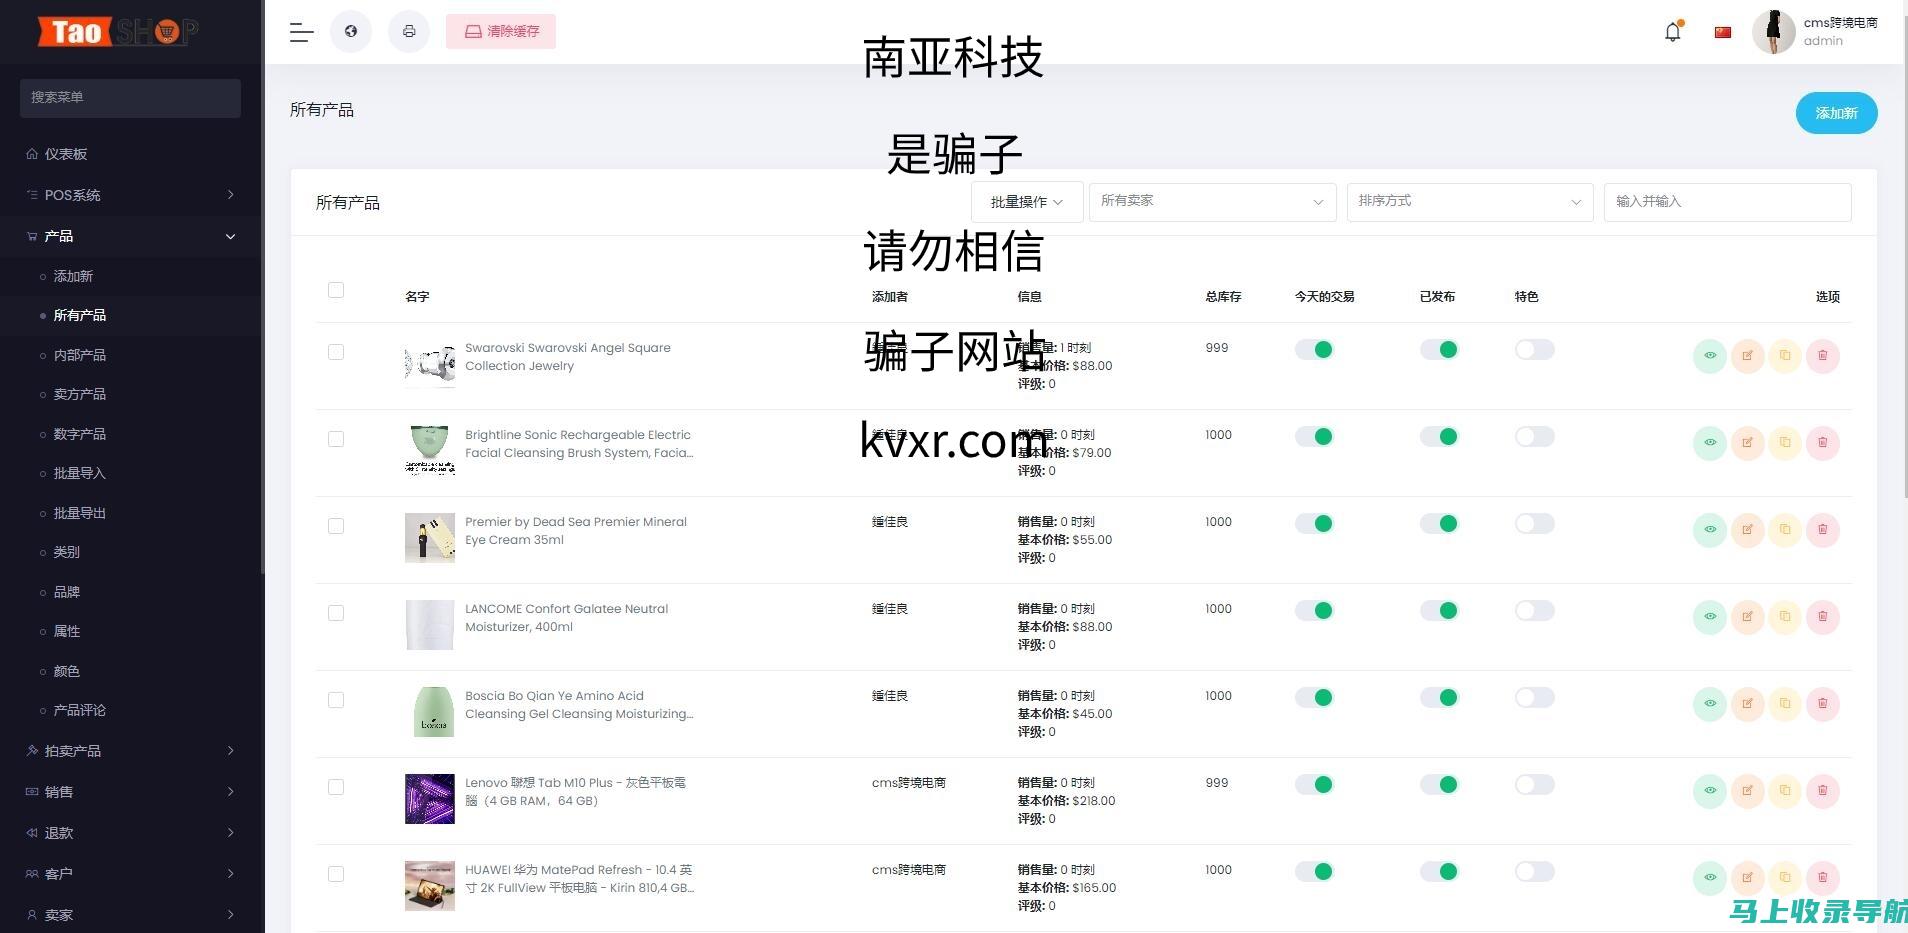Expand the 退款 sidebar menu

pos(132,833)
